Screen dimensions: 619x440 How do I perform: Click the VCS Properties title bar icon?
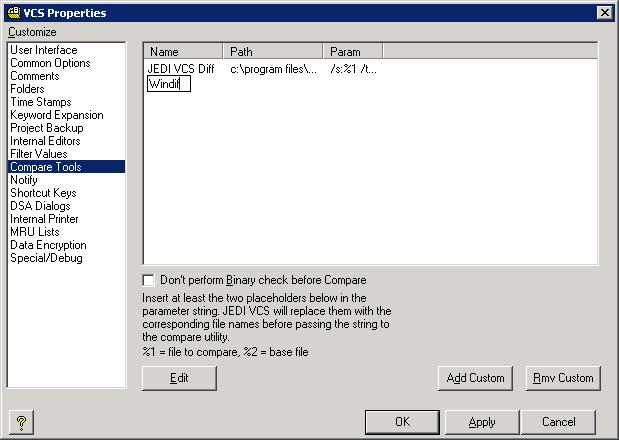[14, 12]
